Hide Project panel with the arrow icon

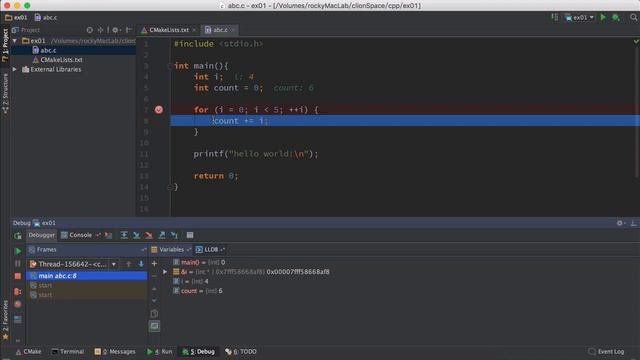click(x=129, y=30)
